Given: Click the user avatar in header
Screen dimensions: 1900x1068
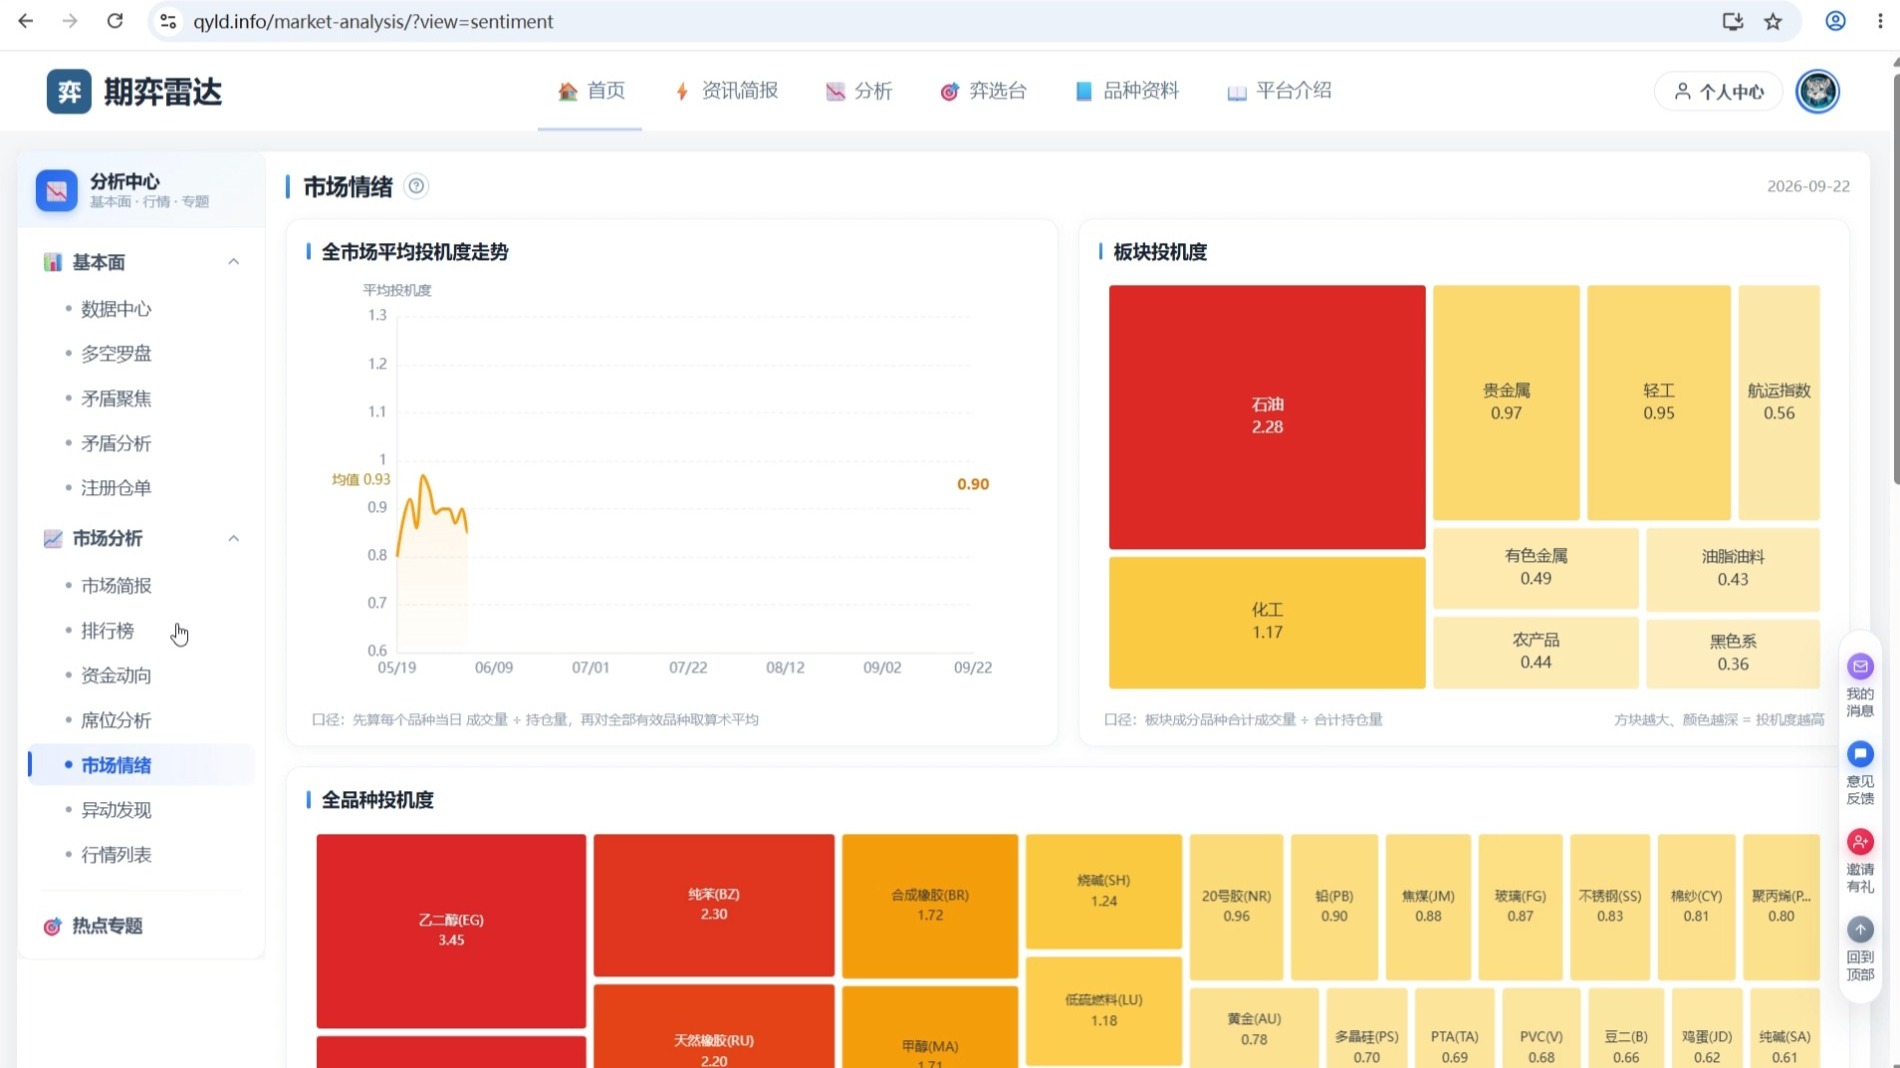Looking at the screenshot, I should [1817, 91].
